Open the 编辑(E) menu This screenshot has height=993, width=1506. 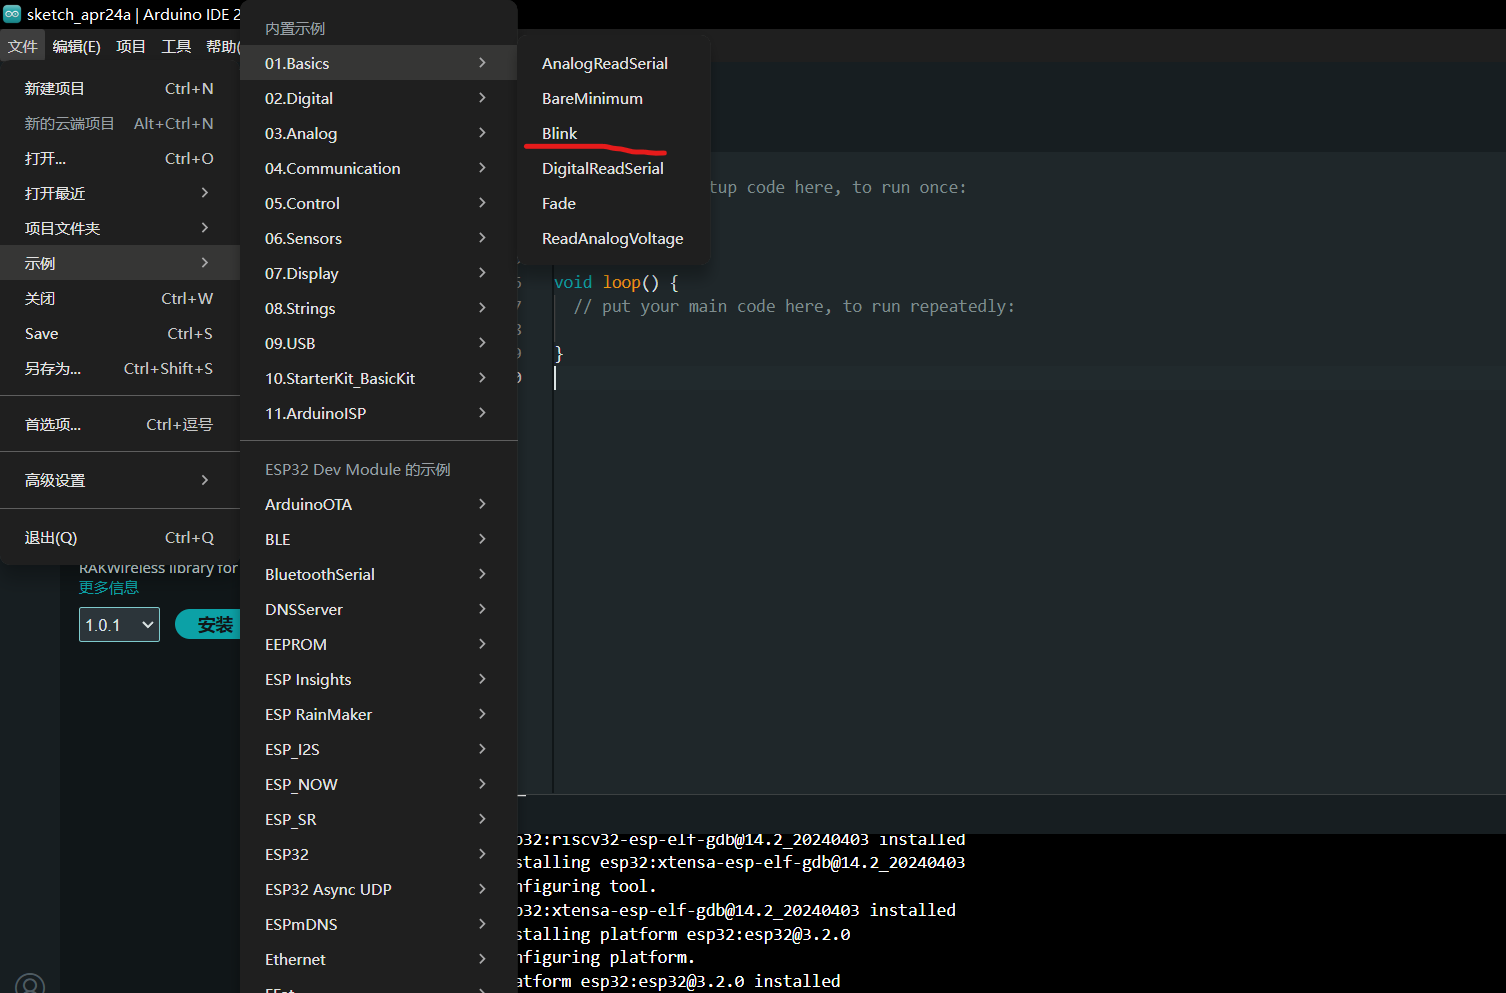[x=76, y=46]
